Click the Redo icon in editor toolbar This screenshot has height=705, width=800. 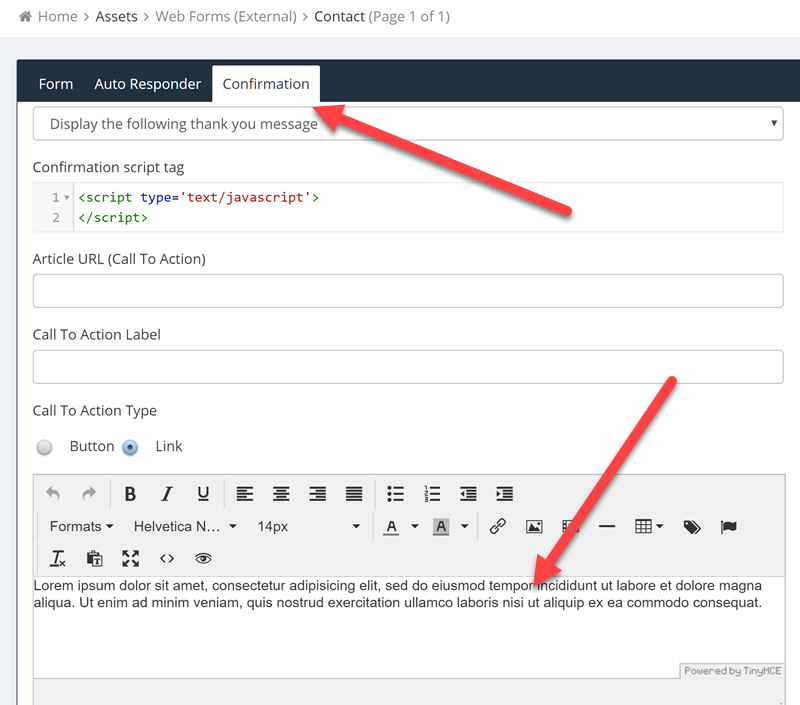tap(89, 493)
